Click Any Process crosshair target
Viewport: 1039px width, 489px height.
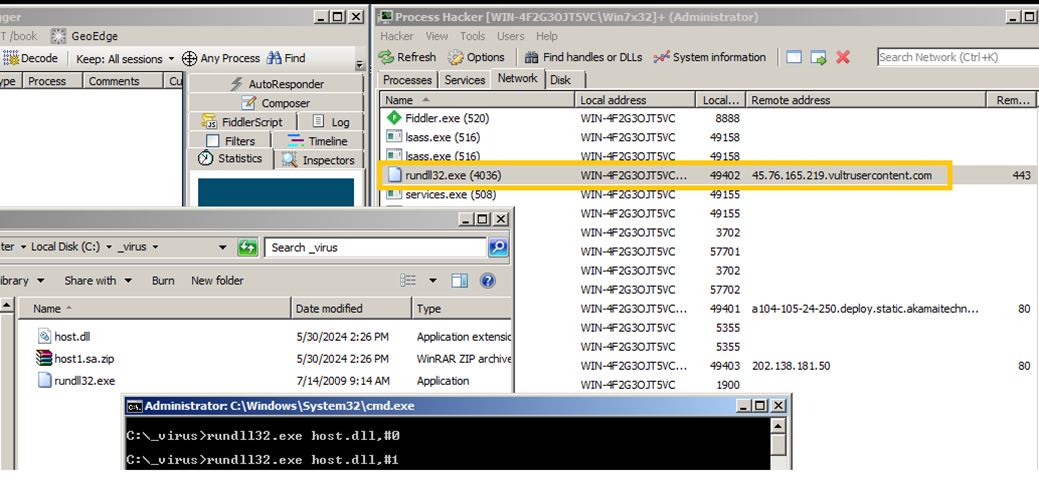(190, 59)
